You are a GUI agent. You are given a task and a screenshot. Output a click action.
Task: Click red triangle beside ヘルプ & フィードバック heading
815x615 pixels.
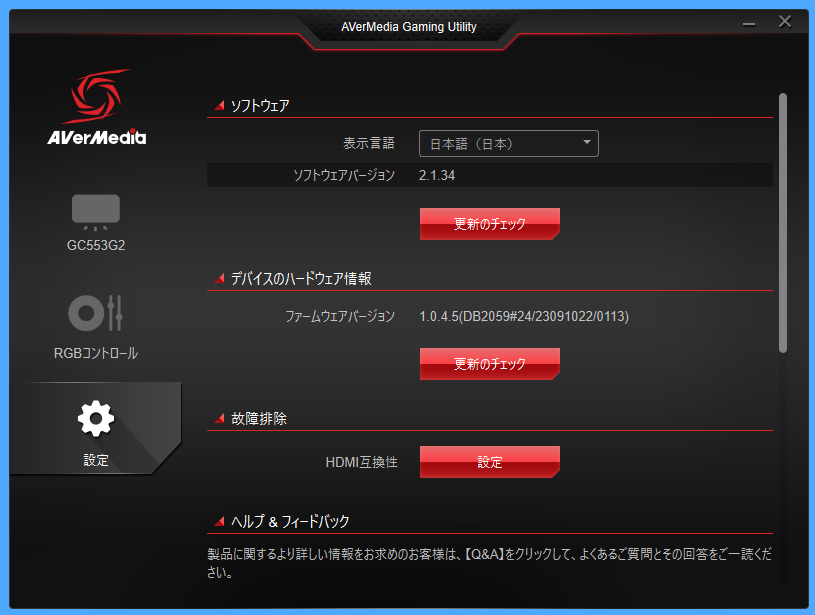pos(219,521)
